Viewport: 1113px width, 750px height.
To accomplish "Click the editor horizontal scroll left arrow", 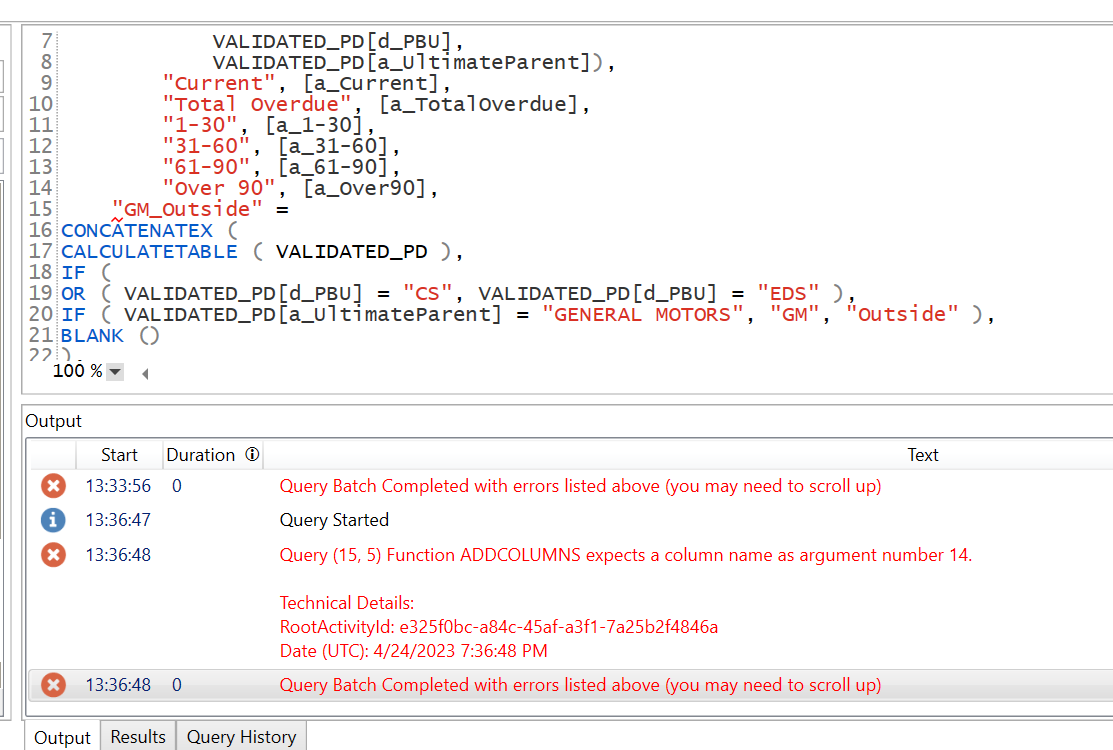I will [x=145, y=373].
